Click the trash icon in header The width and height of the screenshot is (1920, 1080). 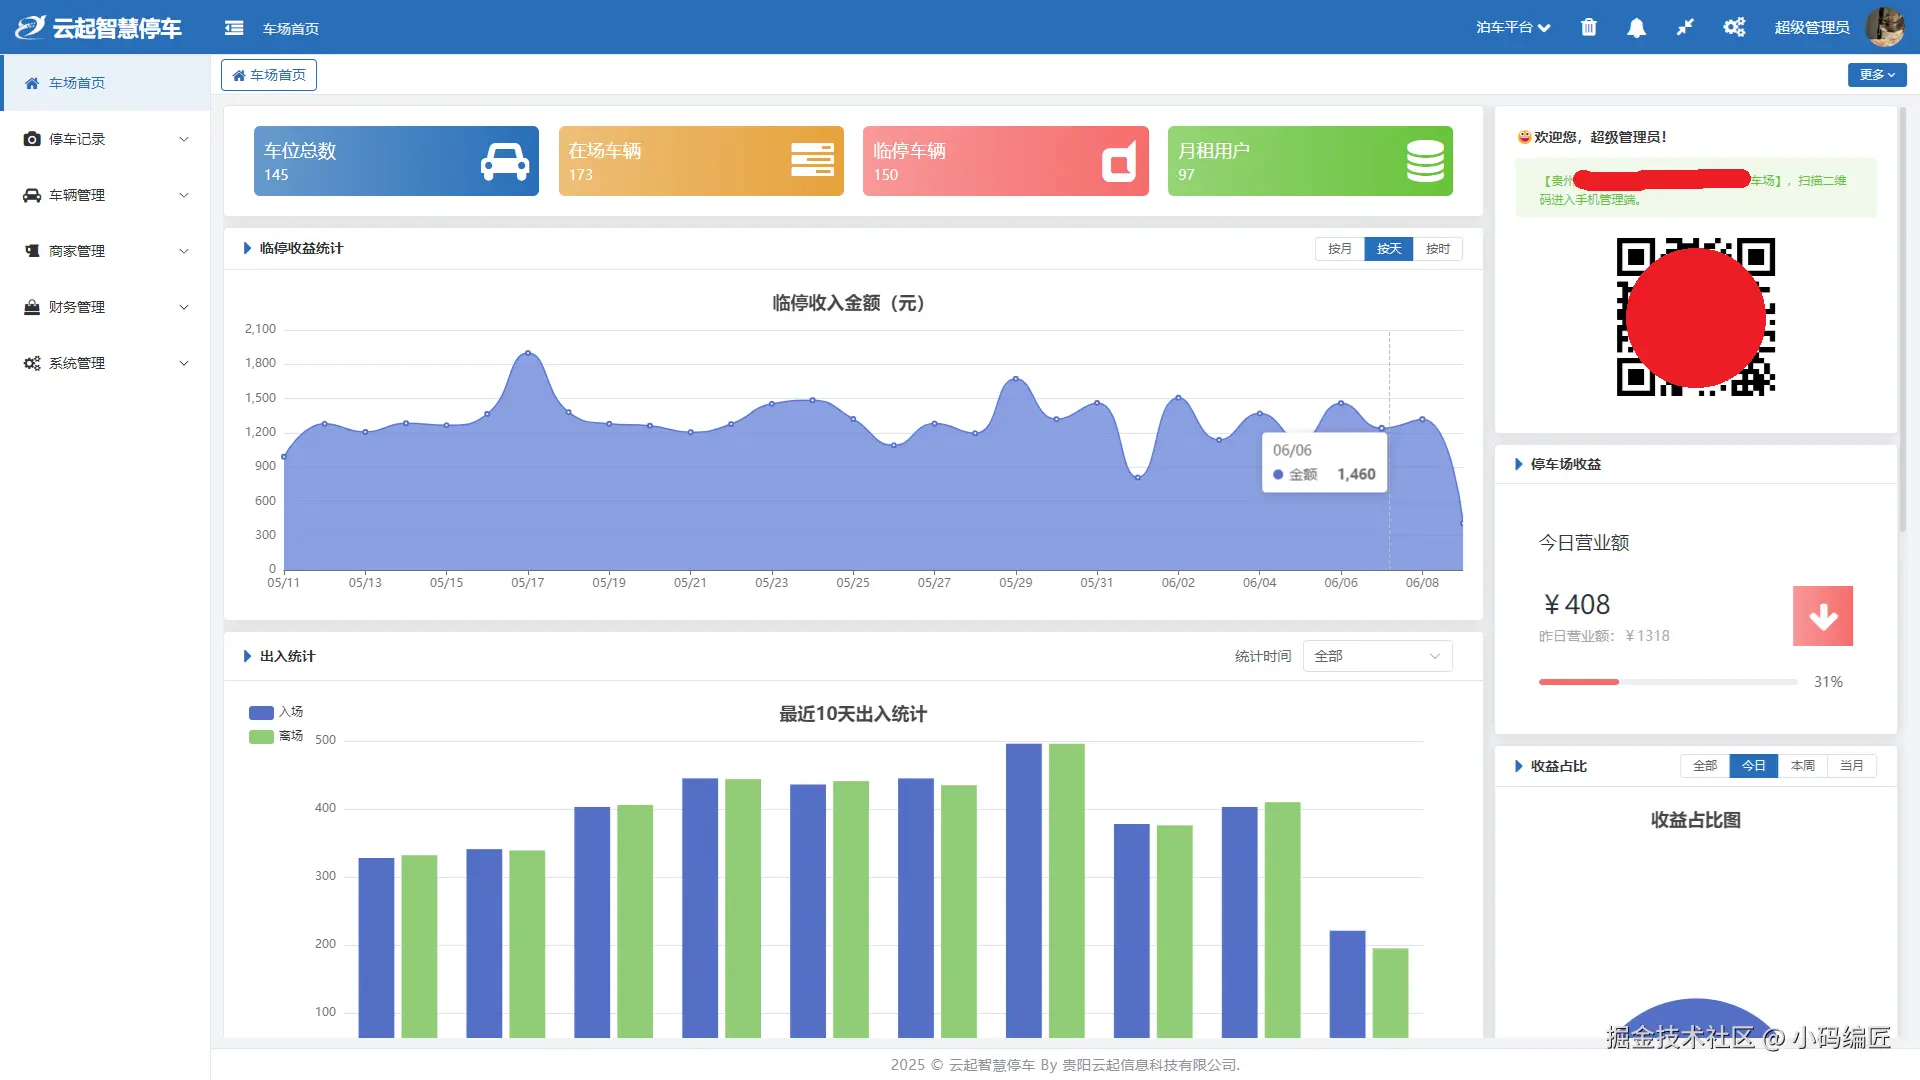click(x=1588, y=27)
